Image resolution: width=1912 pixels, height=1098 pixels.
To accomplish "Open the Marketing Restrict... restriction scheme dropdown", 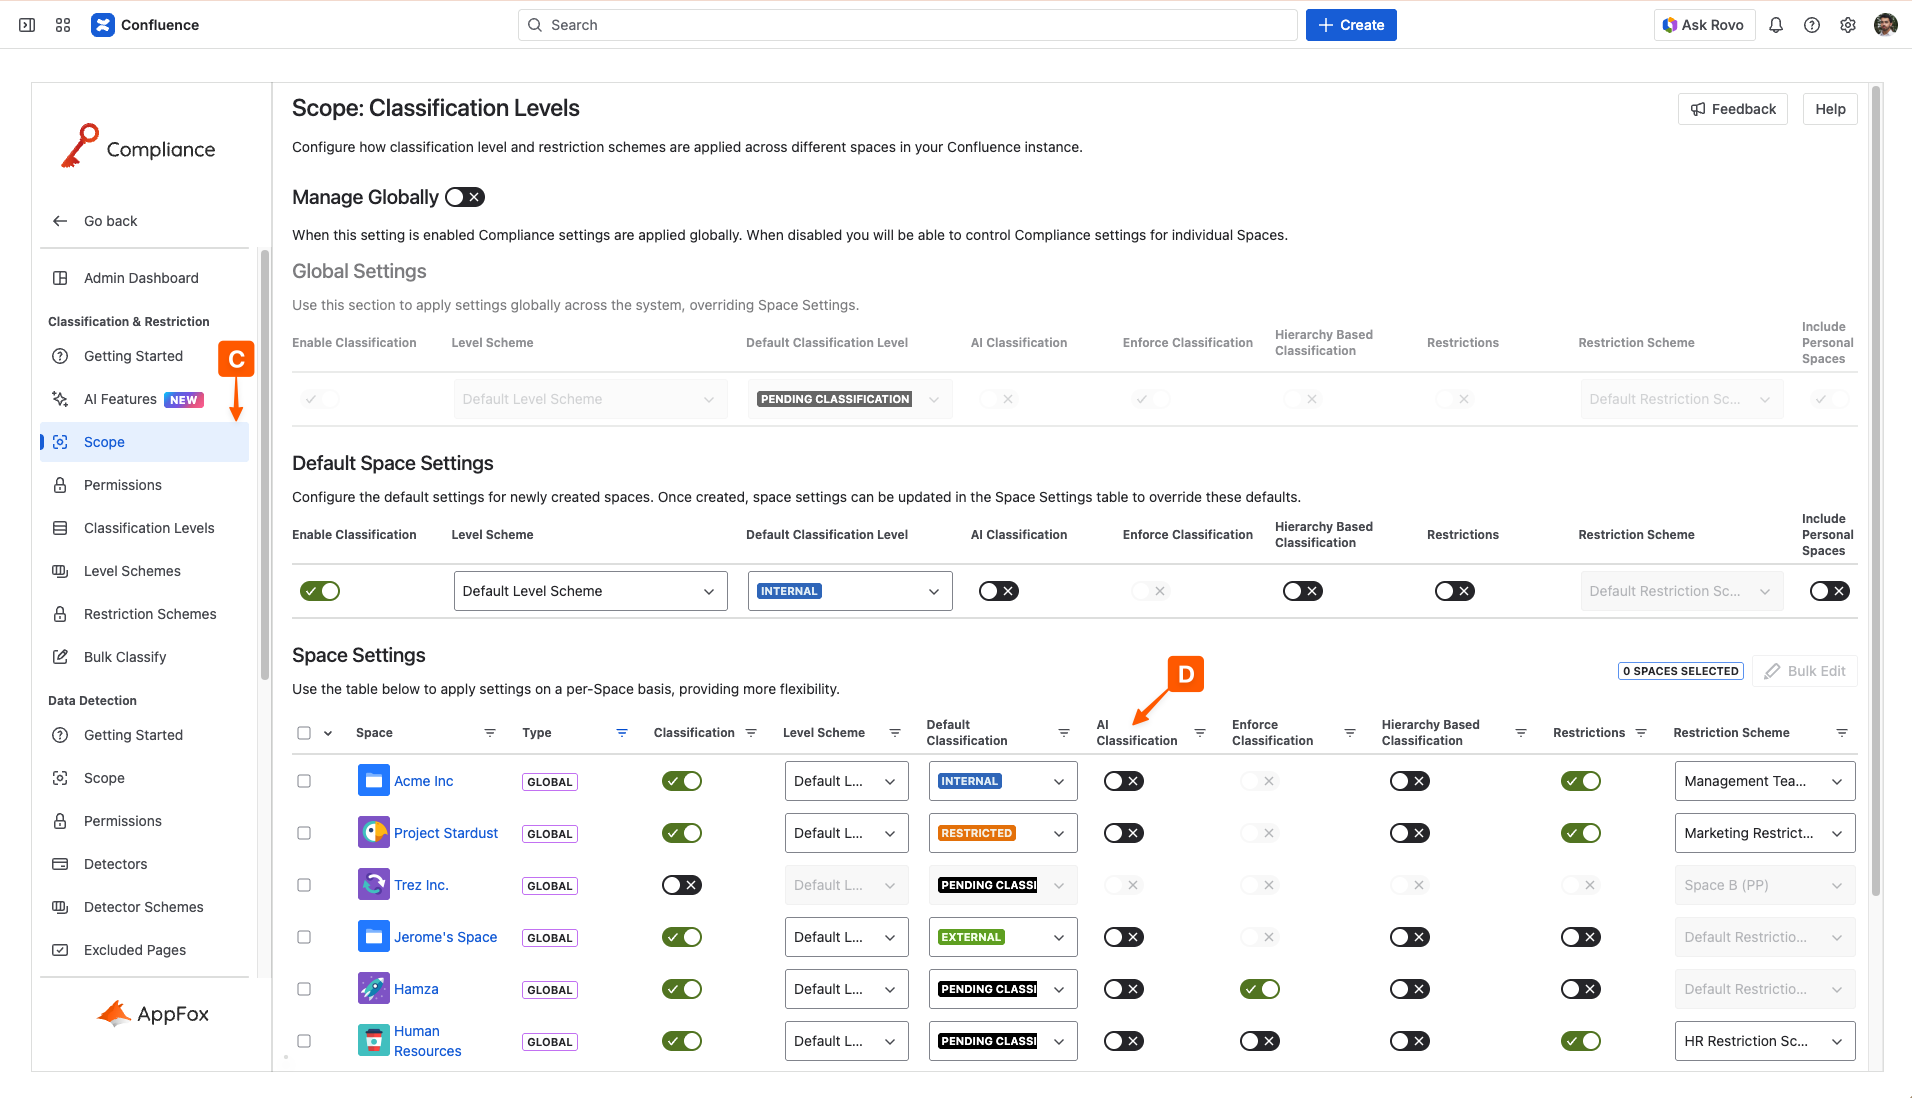I will click(1764, 833).
